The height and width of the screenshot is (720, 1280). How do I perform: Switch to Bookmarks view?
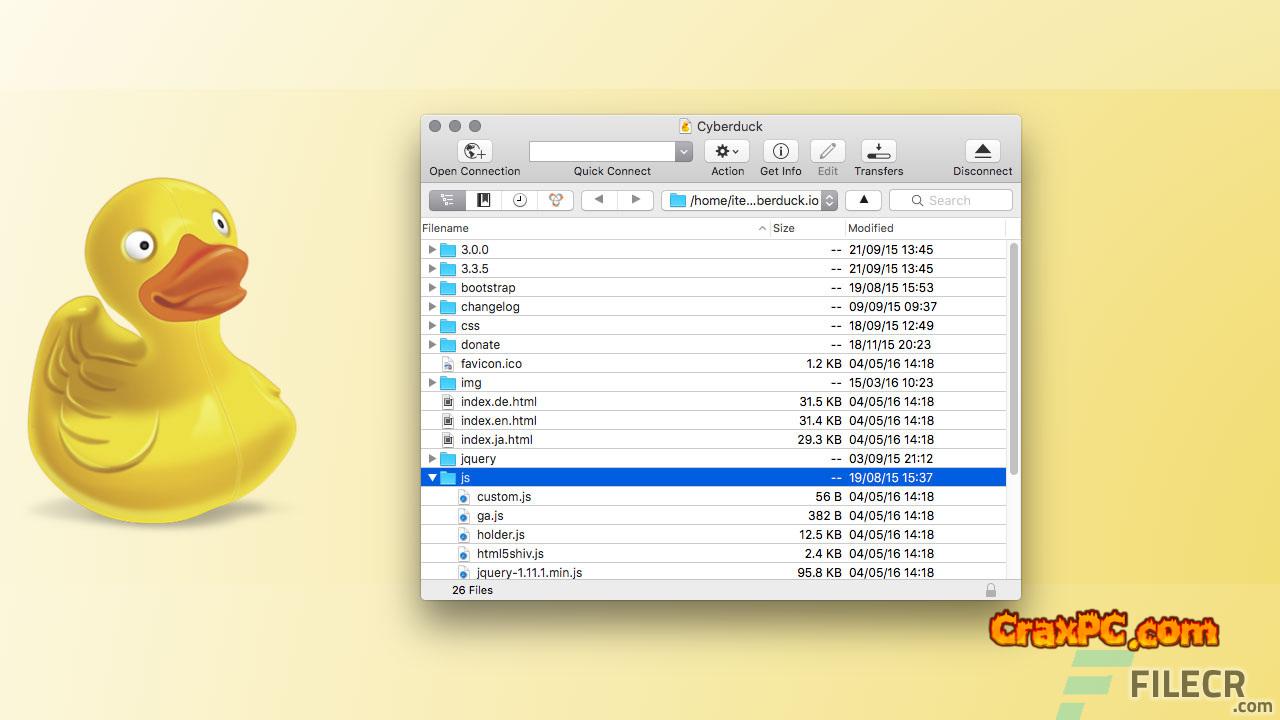click(484, 200)
